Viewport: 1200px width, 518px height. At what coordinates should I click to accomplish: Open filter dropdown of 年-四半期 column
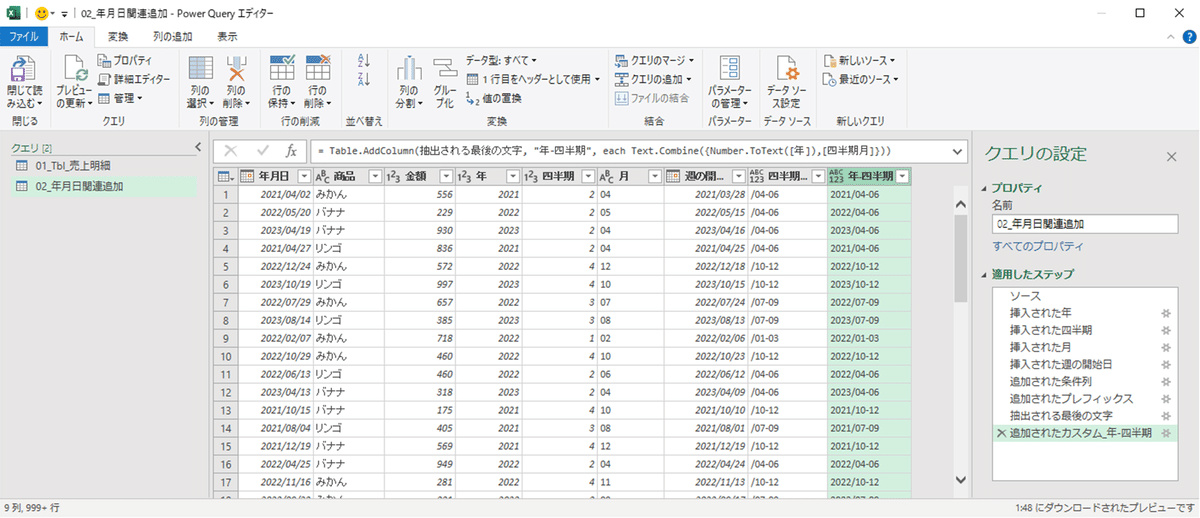903,177
